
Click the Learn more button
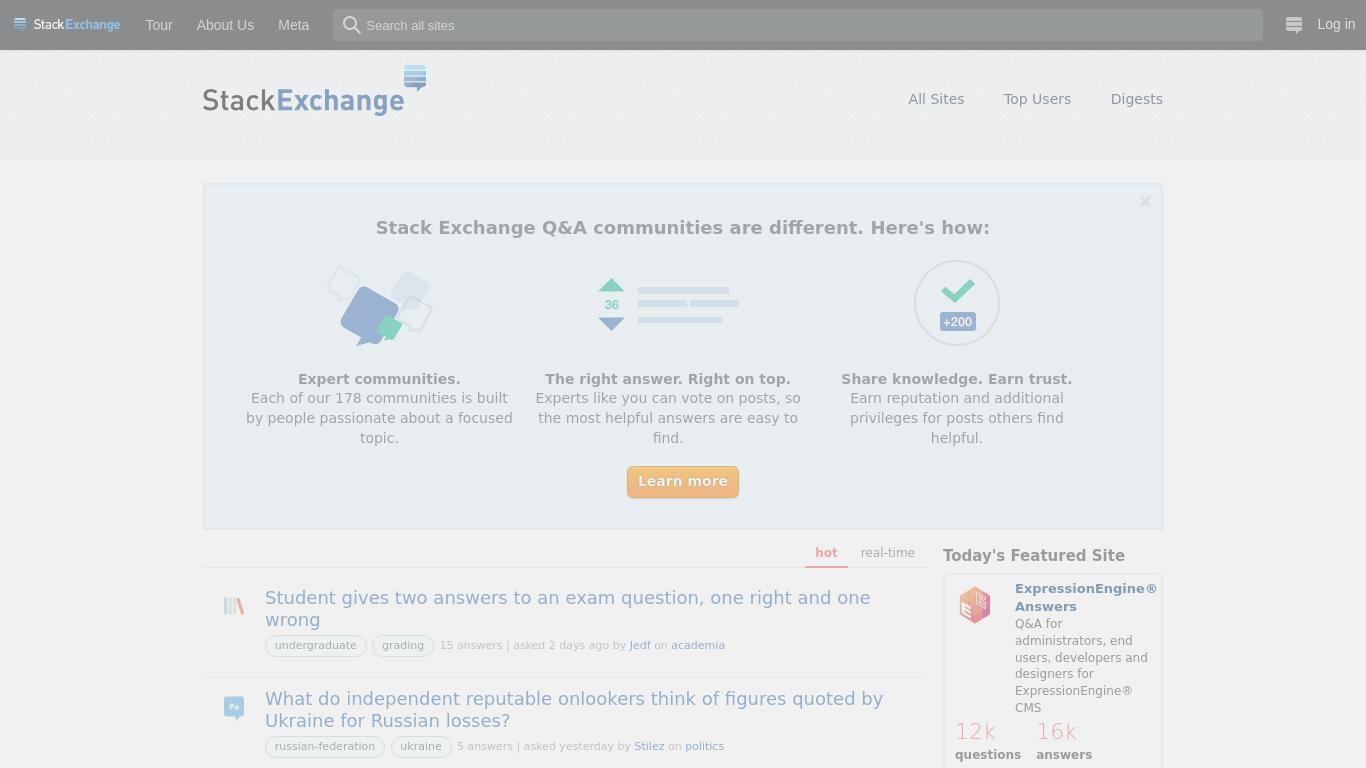[x=683, y=482]
